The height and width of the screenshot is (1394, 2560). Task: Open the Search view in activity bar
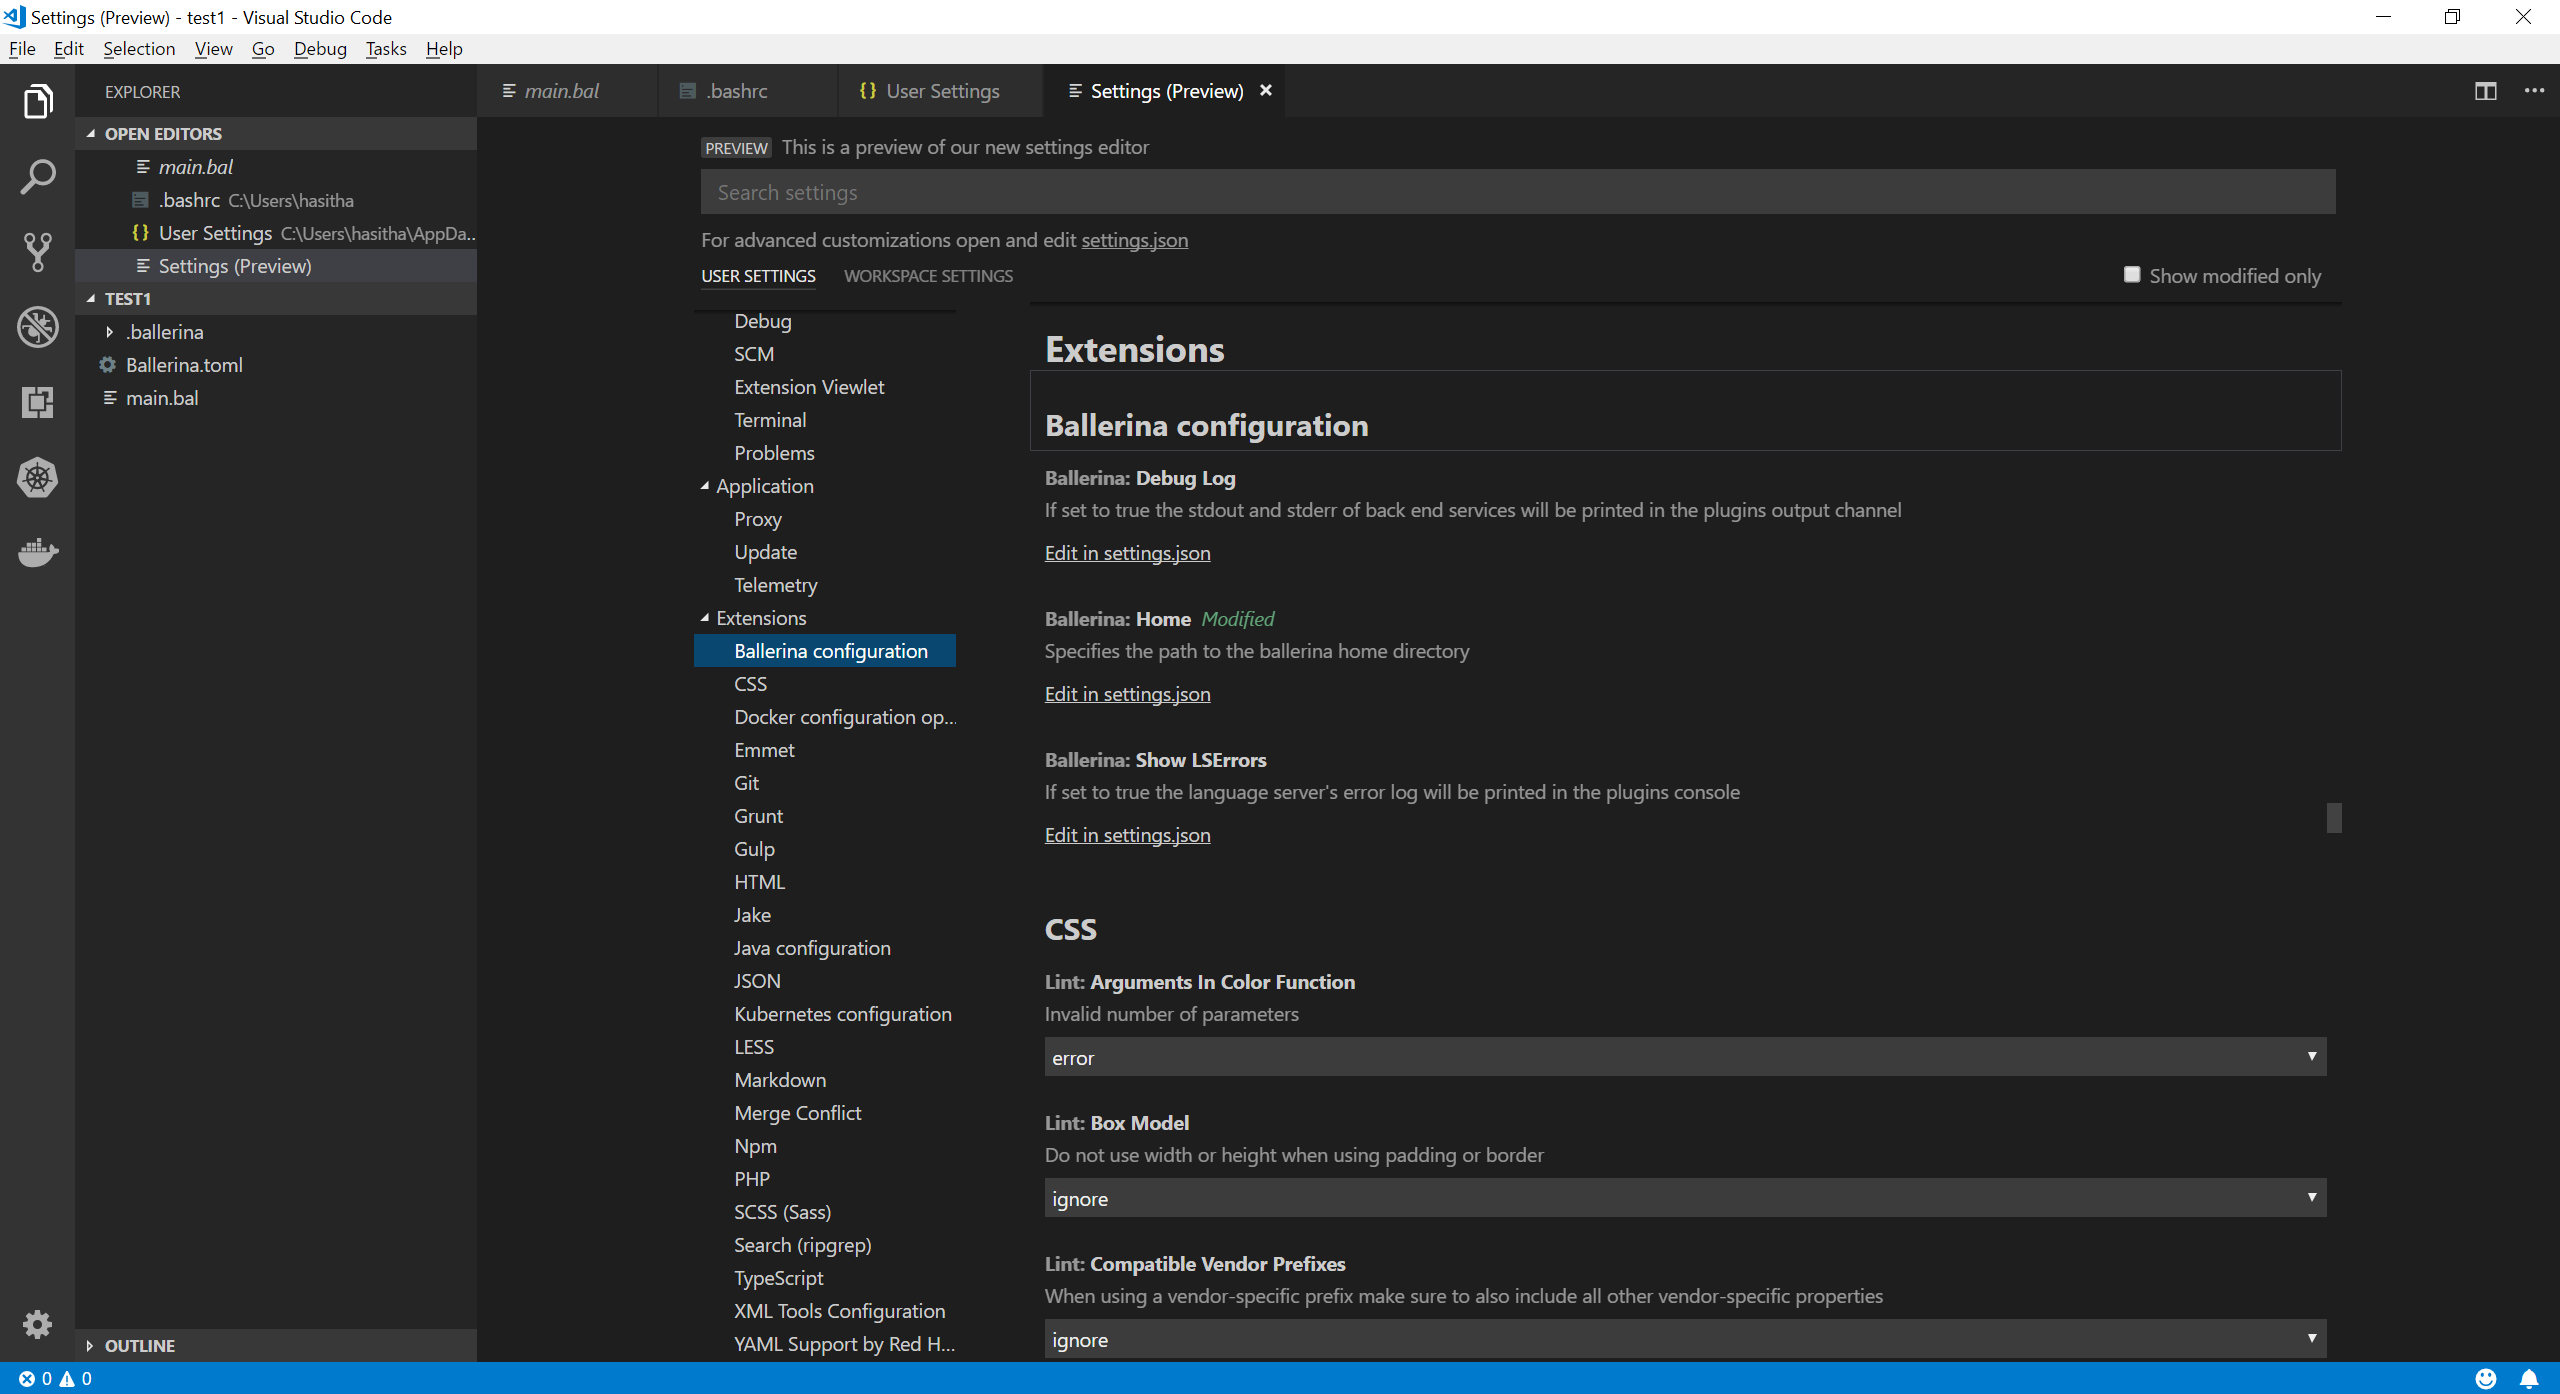[37, 177]
